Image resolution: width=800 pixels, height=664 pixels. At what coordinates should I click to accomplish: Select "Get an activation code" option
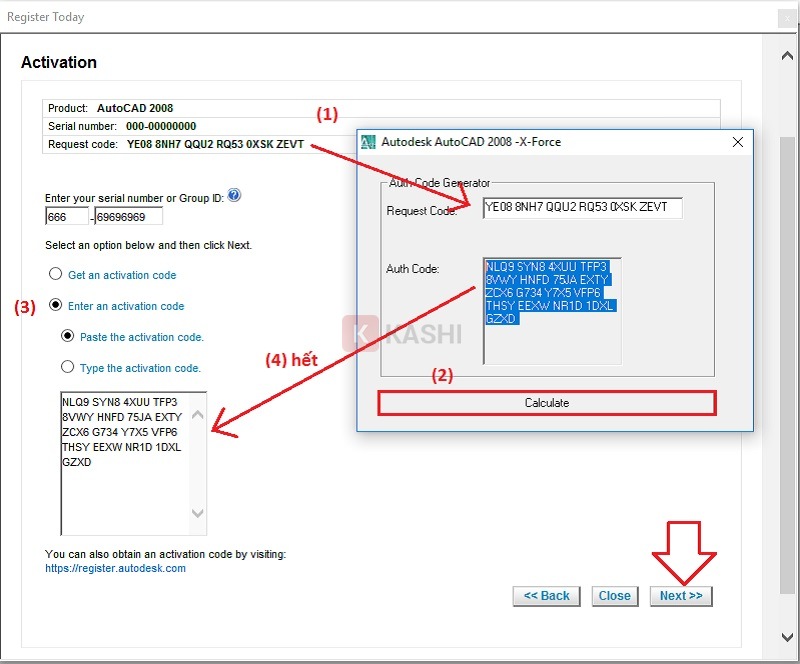(55, 274)
